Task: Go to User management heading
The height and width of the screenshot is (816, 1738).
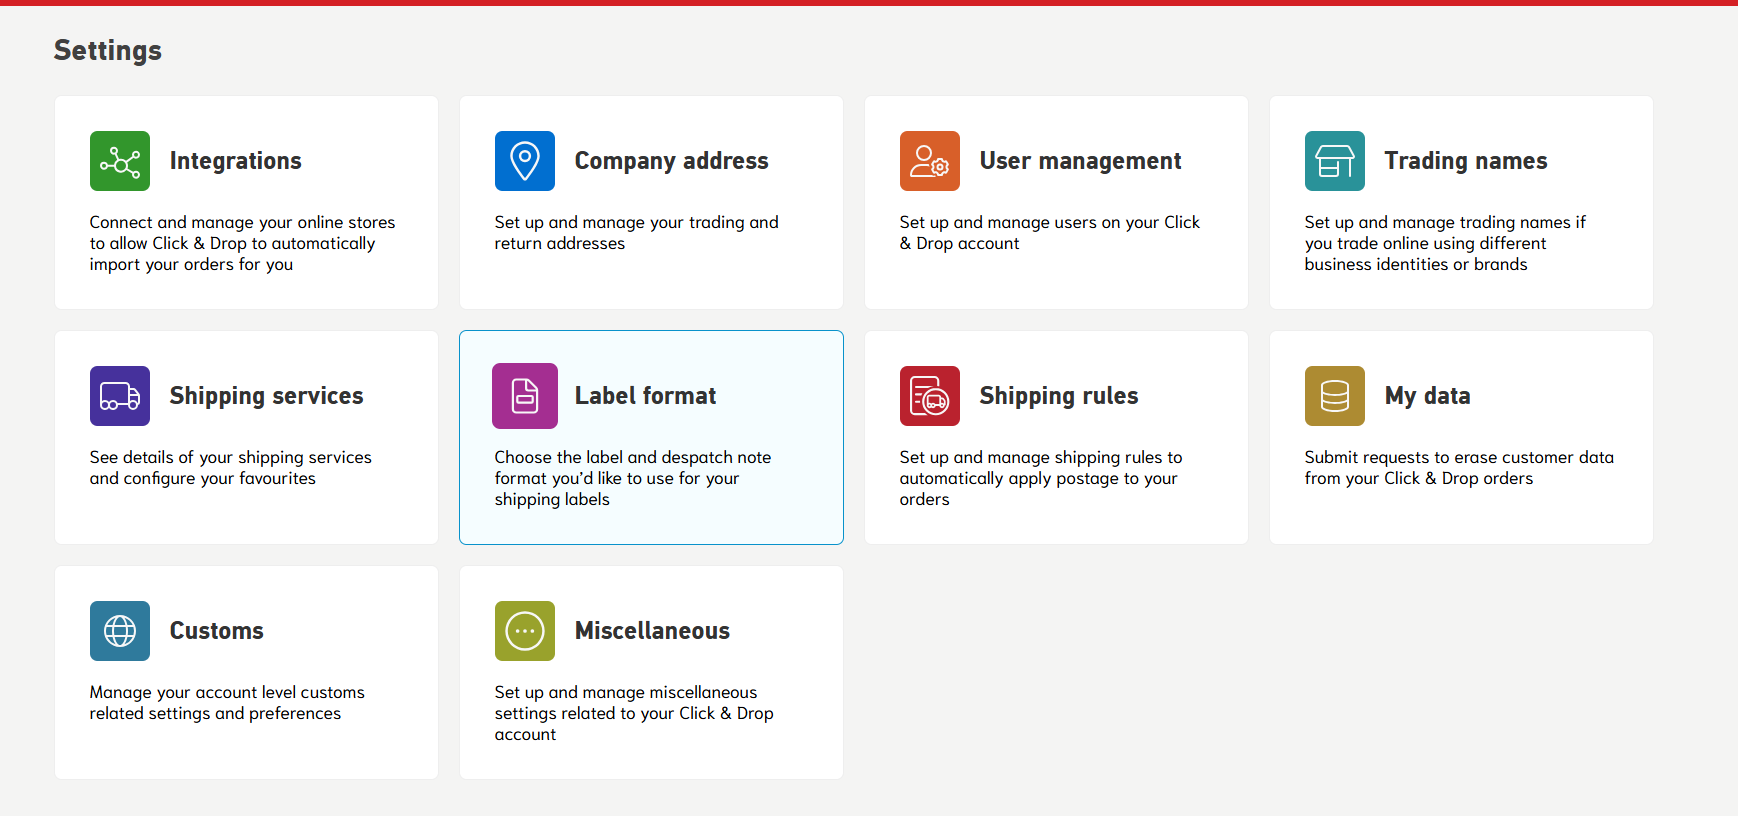Action: tap(1080, 161)
